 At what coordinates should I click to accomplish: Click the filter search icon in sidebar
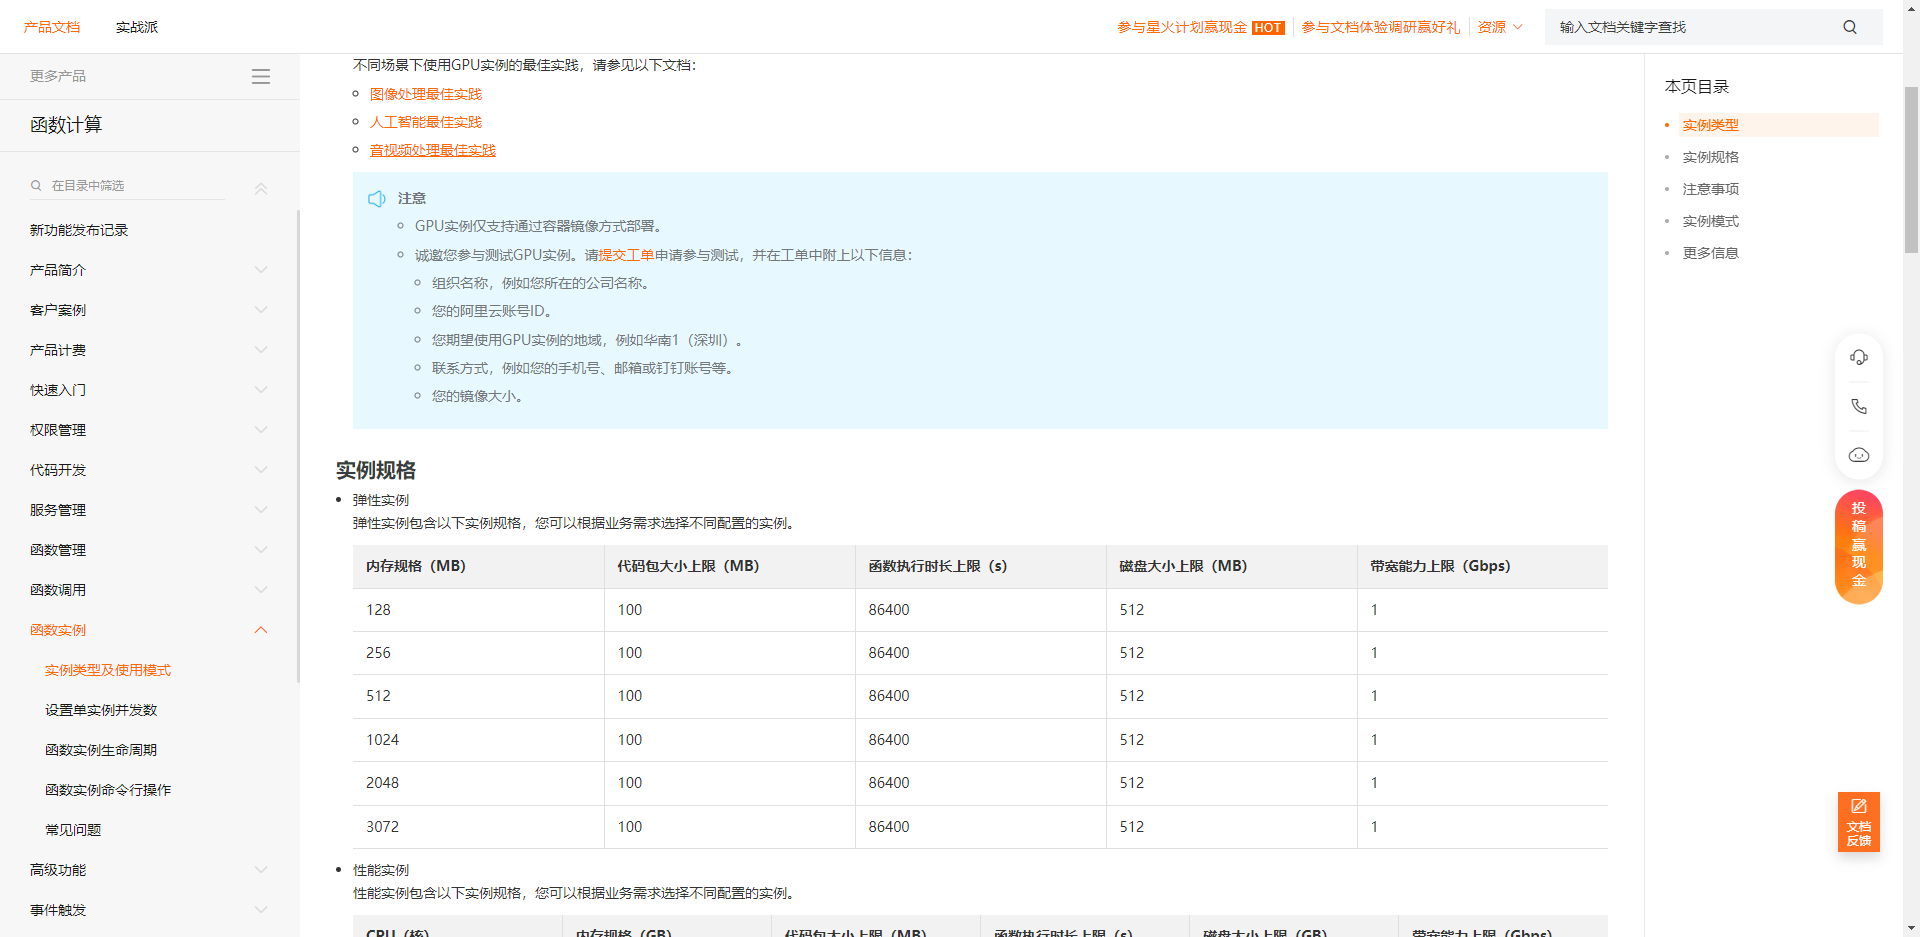[36, 185]
